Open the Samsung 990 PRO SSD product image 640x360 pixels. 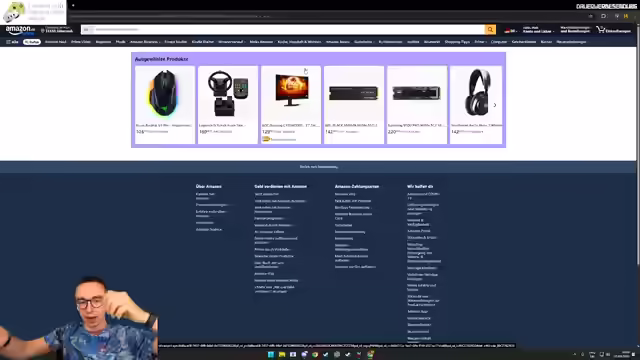coord(417,94)
